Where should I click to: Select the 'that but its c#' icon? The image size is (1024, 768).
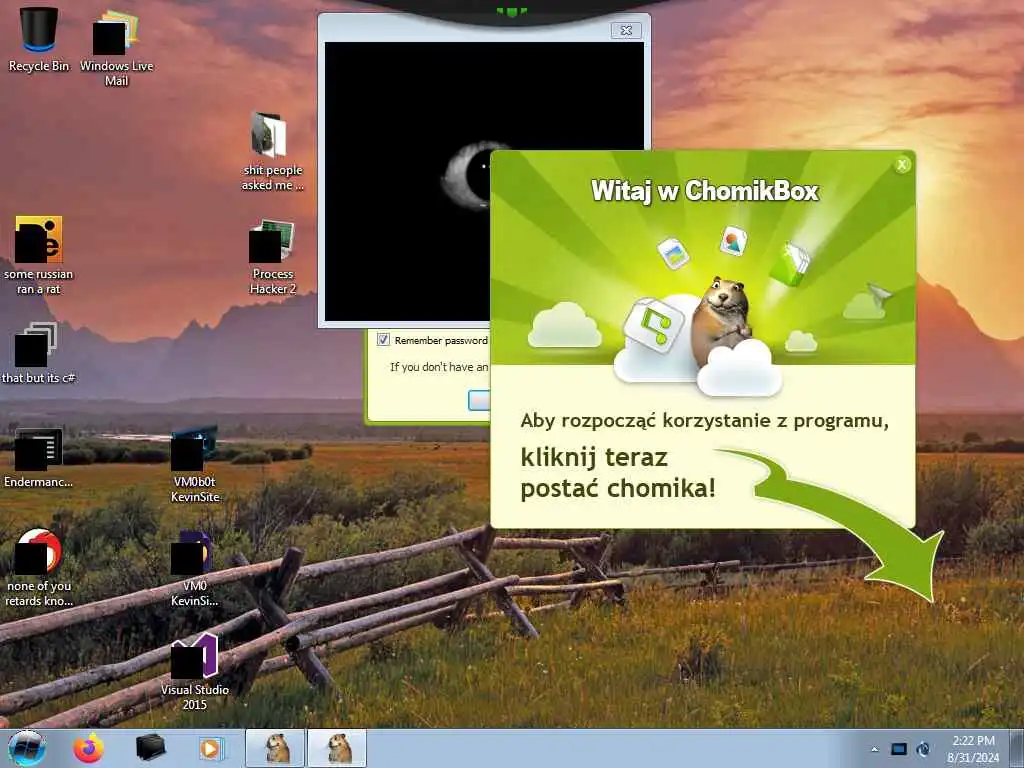tap(38, 353)
